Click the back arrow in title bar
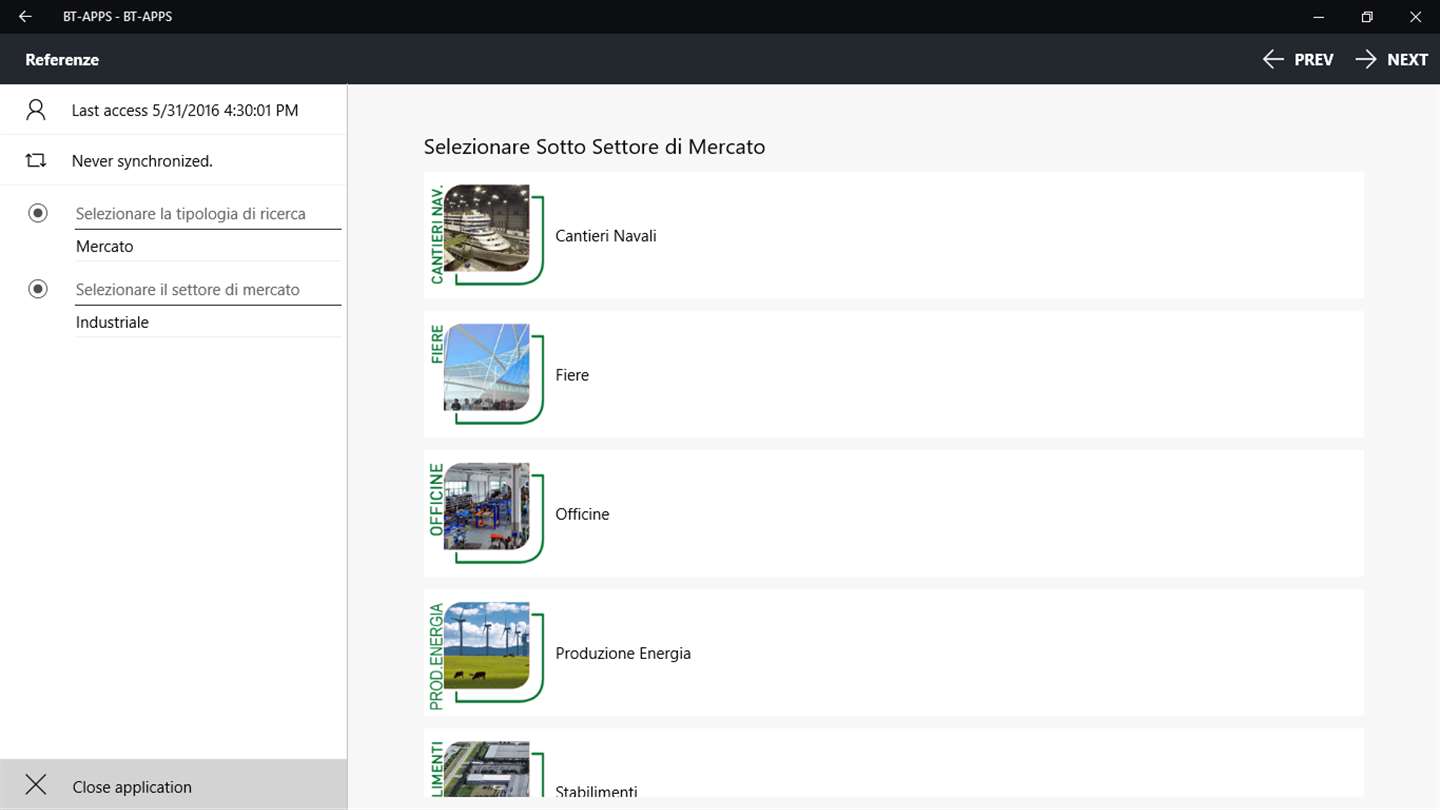The height and width of the screenshot is (810, 1440). tap(25, 17)
